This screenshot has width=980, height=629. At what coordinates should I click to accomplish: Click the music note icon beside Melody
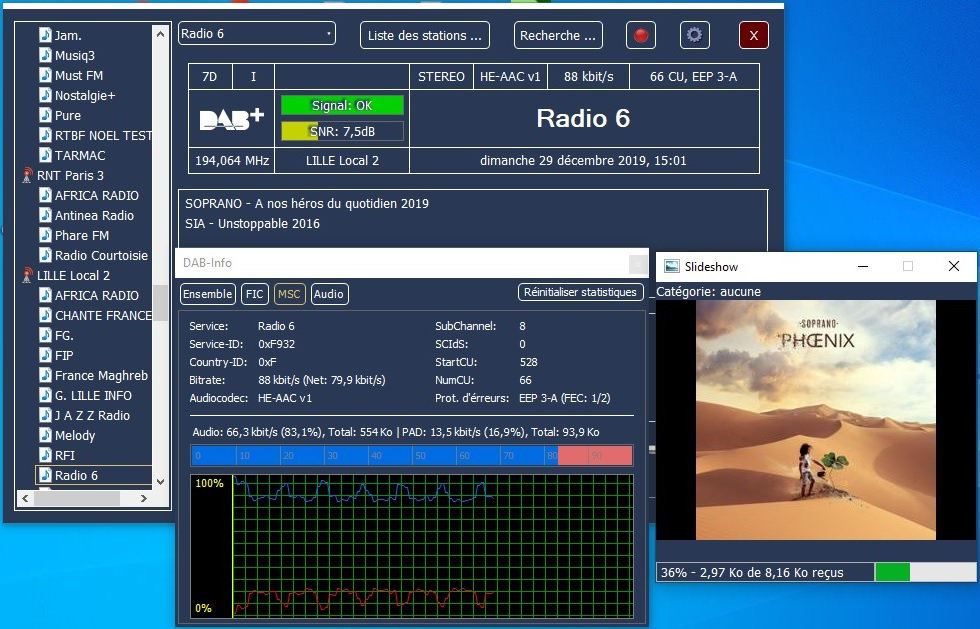[x=45, y=435]
